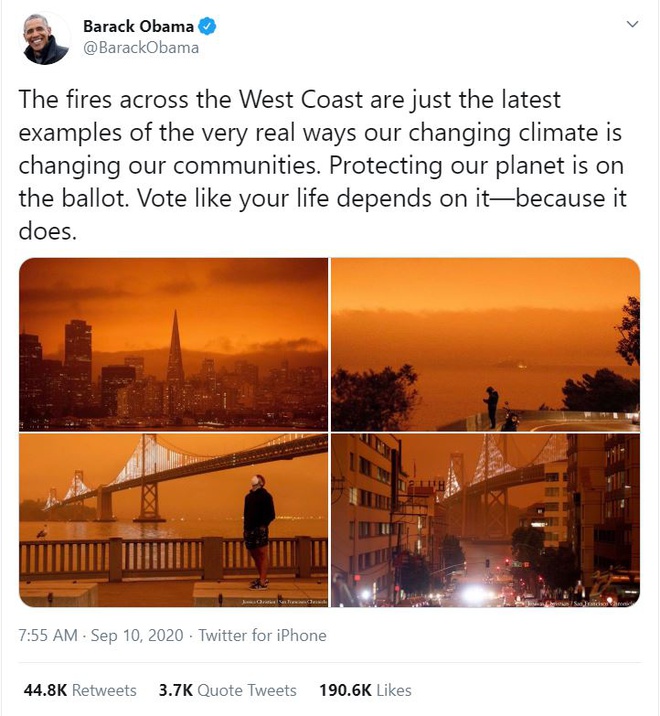Open the Barack Obama display name link
Screen dimensions: 660x716
[139, 26]
